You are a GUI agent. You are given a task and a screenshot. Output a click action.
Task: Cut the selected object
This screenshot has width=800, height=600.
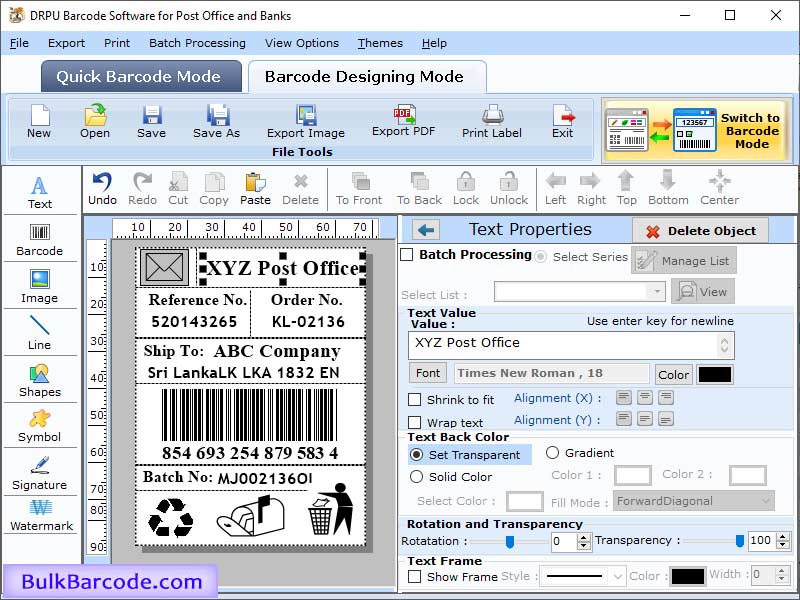[x=178, y=189]
